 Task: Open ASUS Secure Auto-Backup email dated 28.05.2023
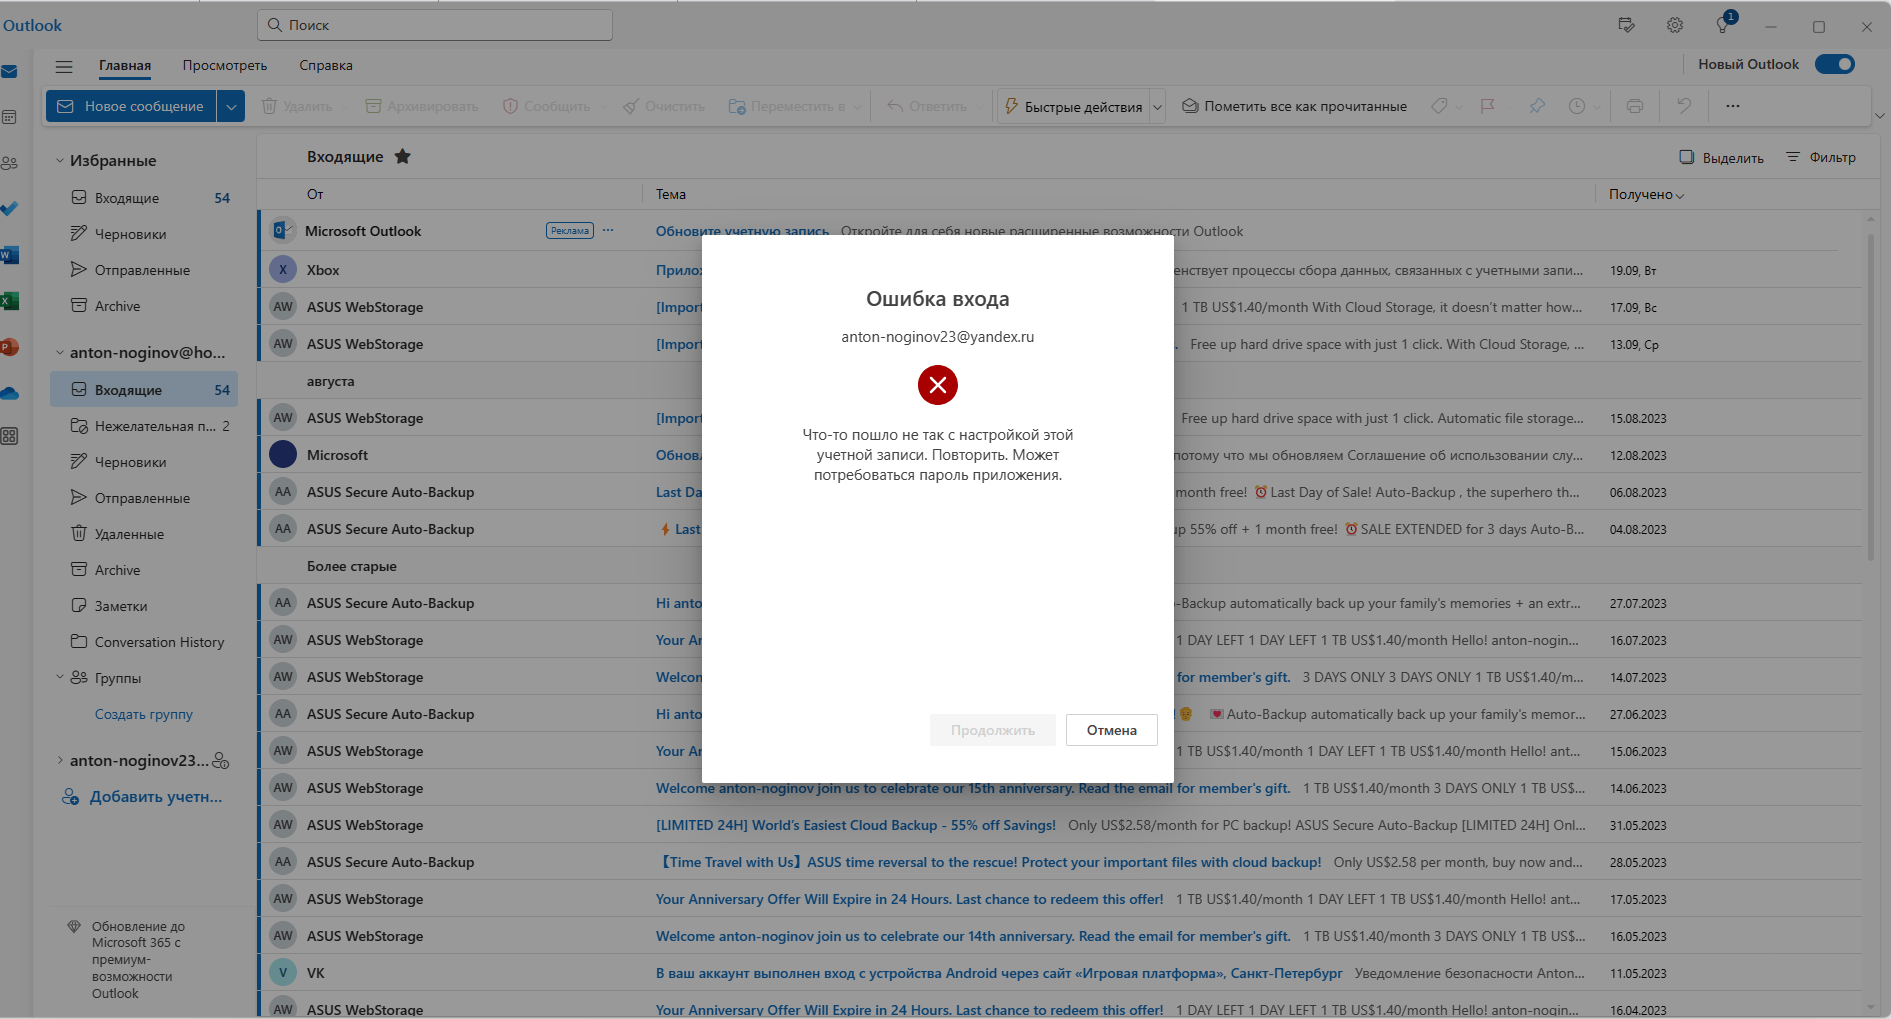click(x=1062, y=862)
